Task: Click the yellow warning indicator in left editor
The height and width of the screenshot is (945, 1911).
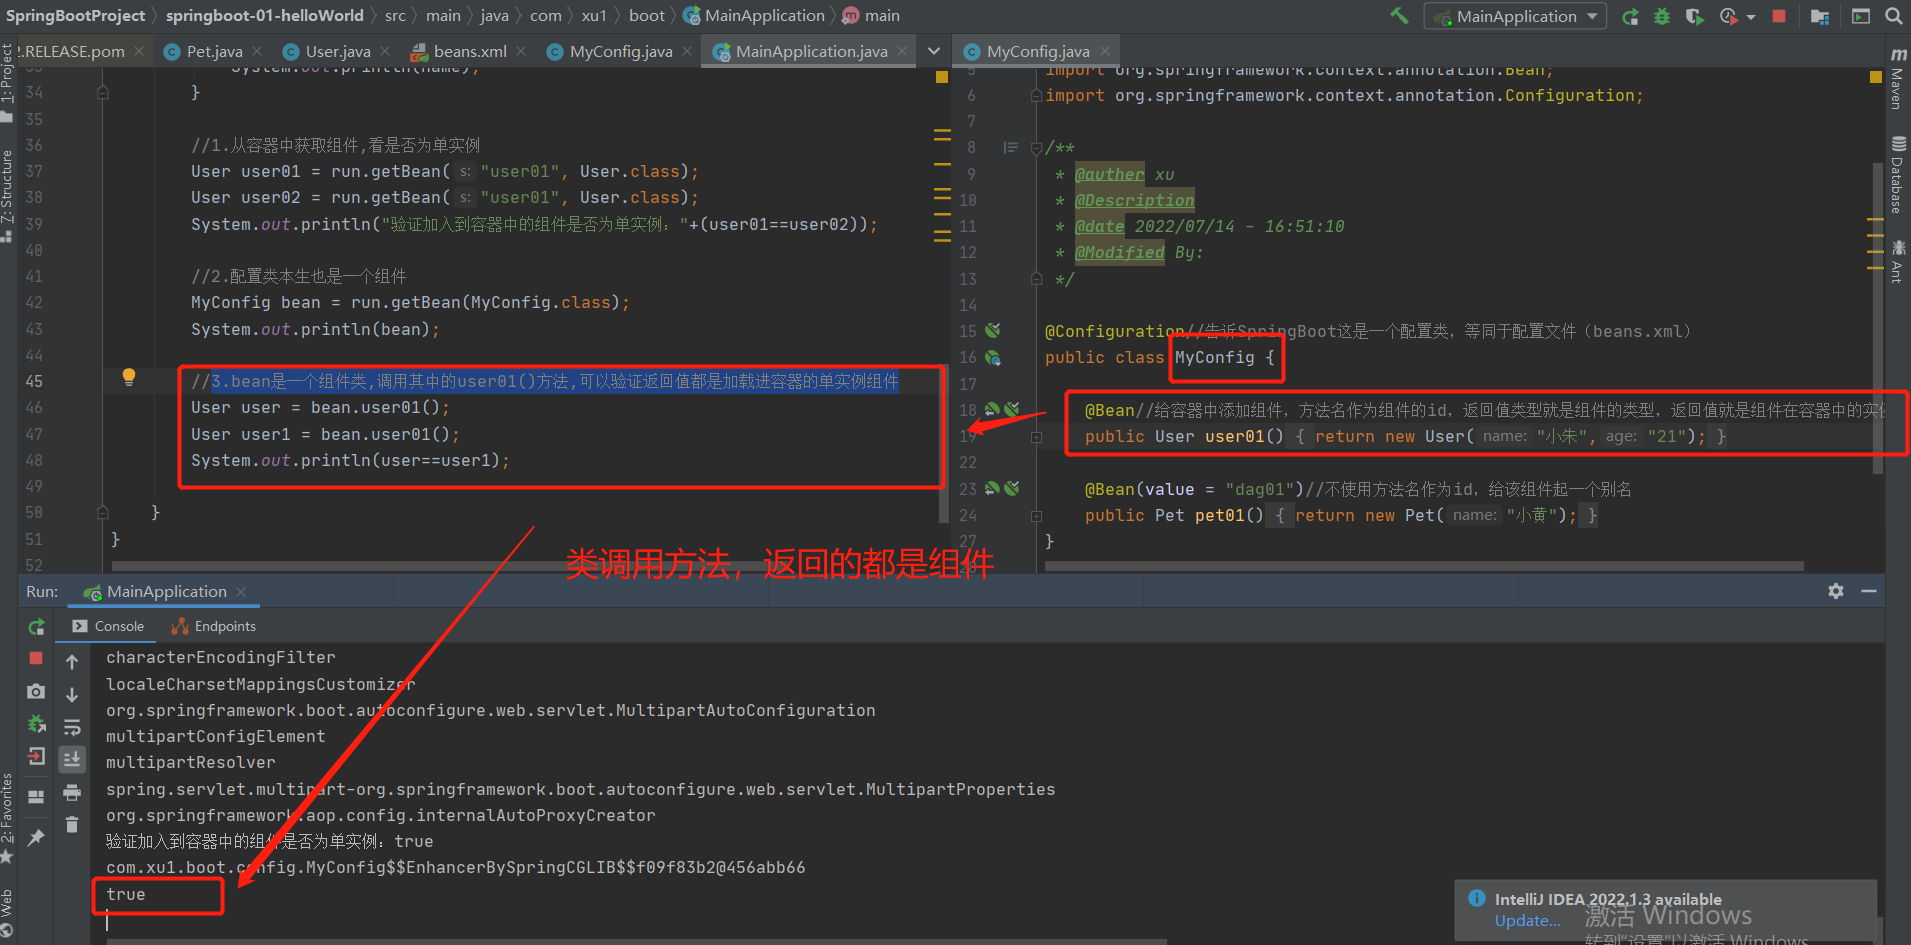Action: click(x=941, y=77)
